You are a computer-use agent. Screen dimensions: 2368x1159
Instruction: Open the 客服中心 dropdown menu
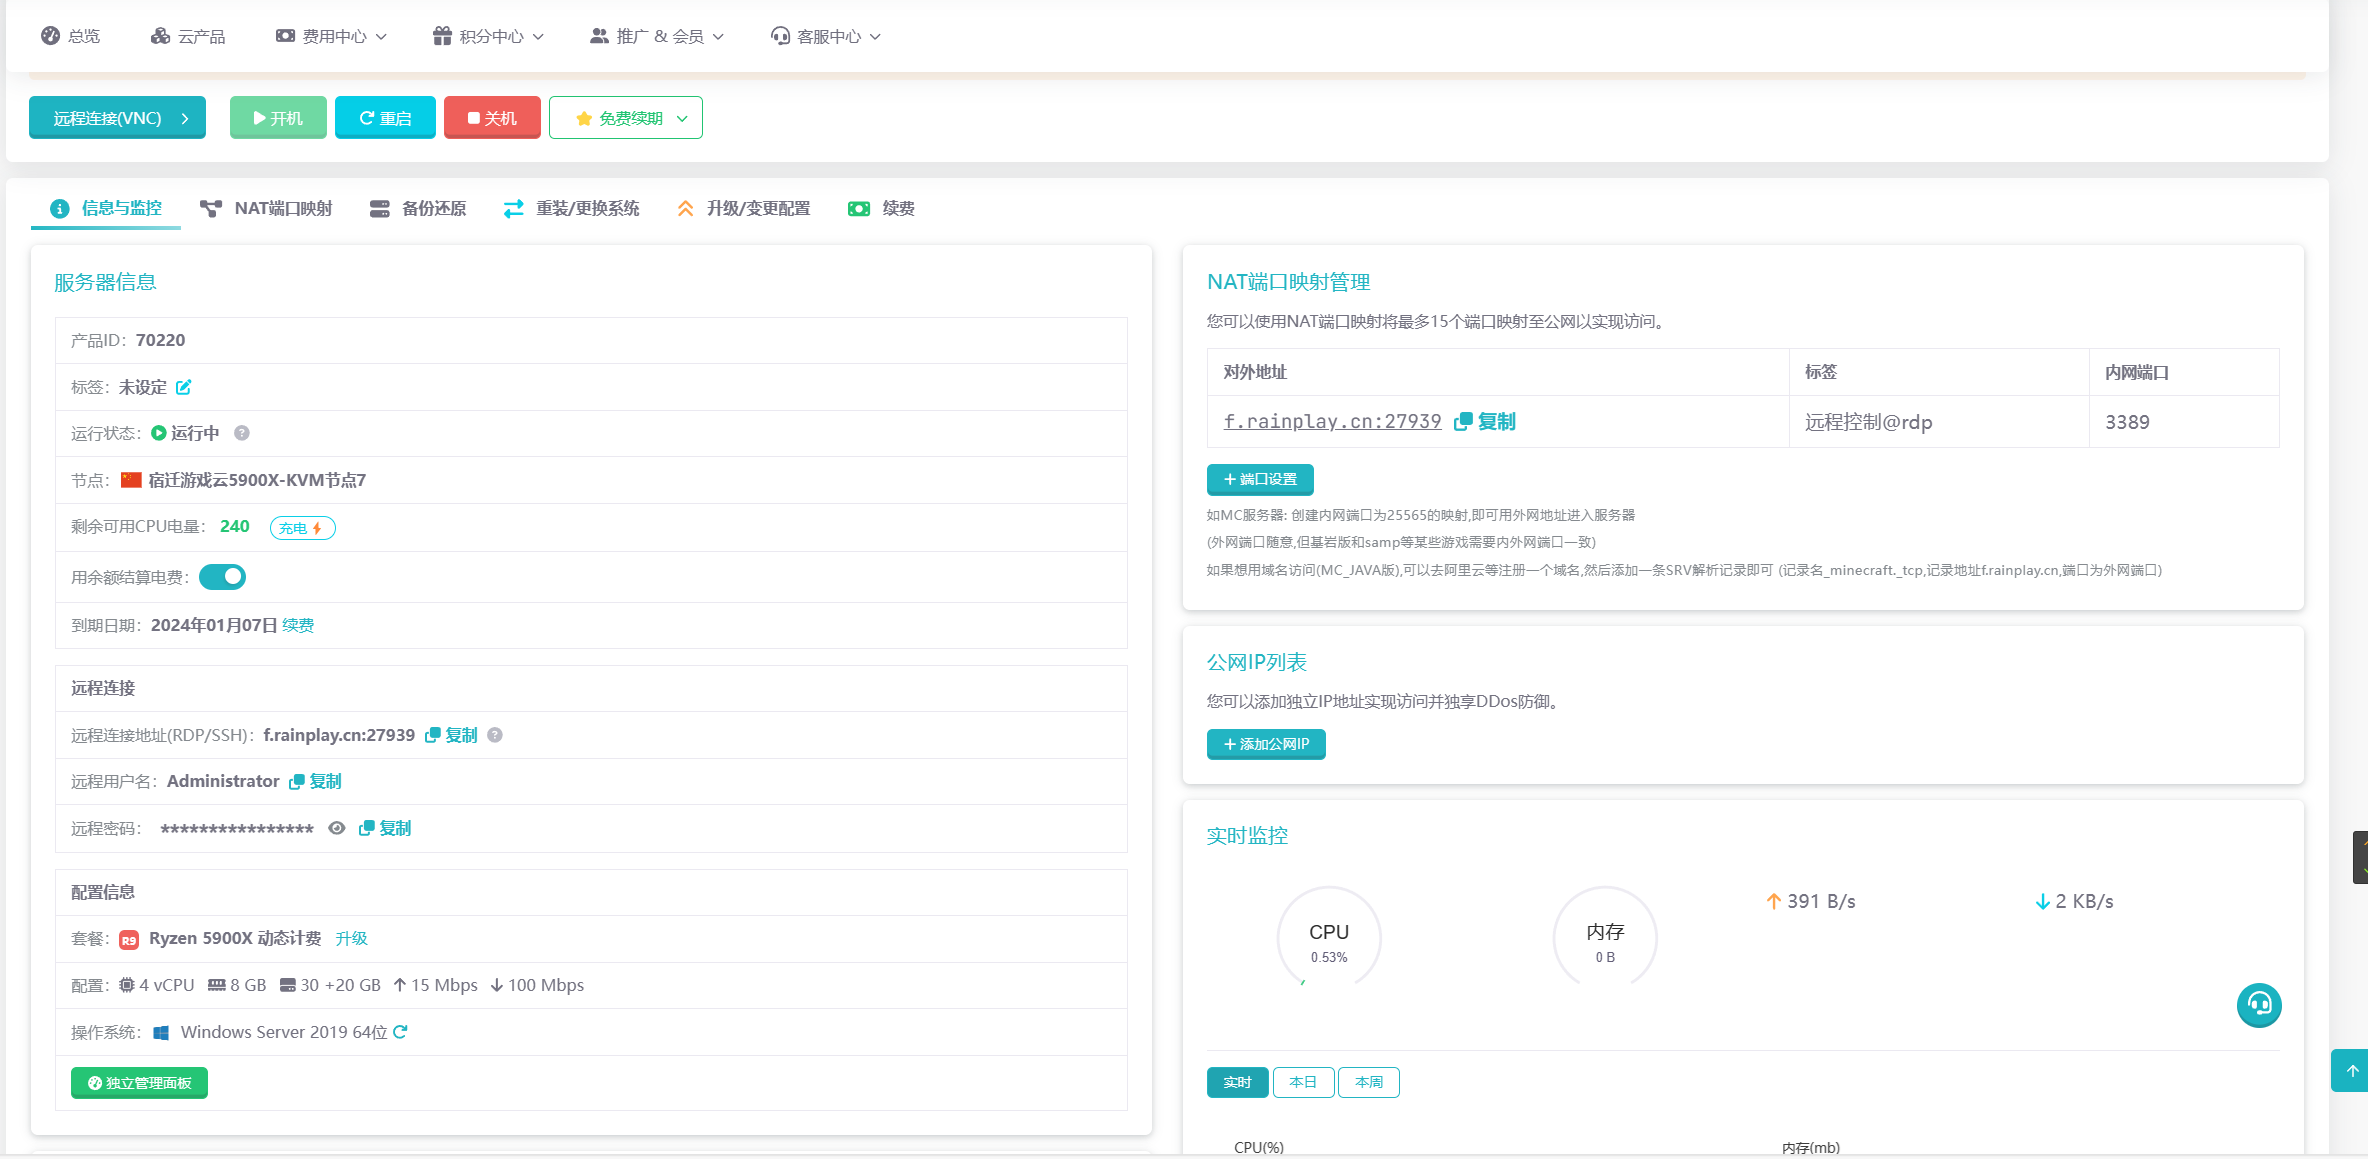click(826, 36)
